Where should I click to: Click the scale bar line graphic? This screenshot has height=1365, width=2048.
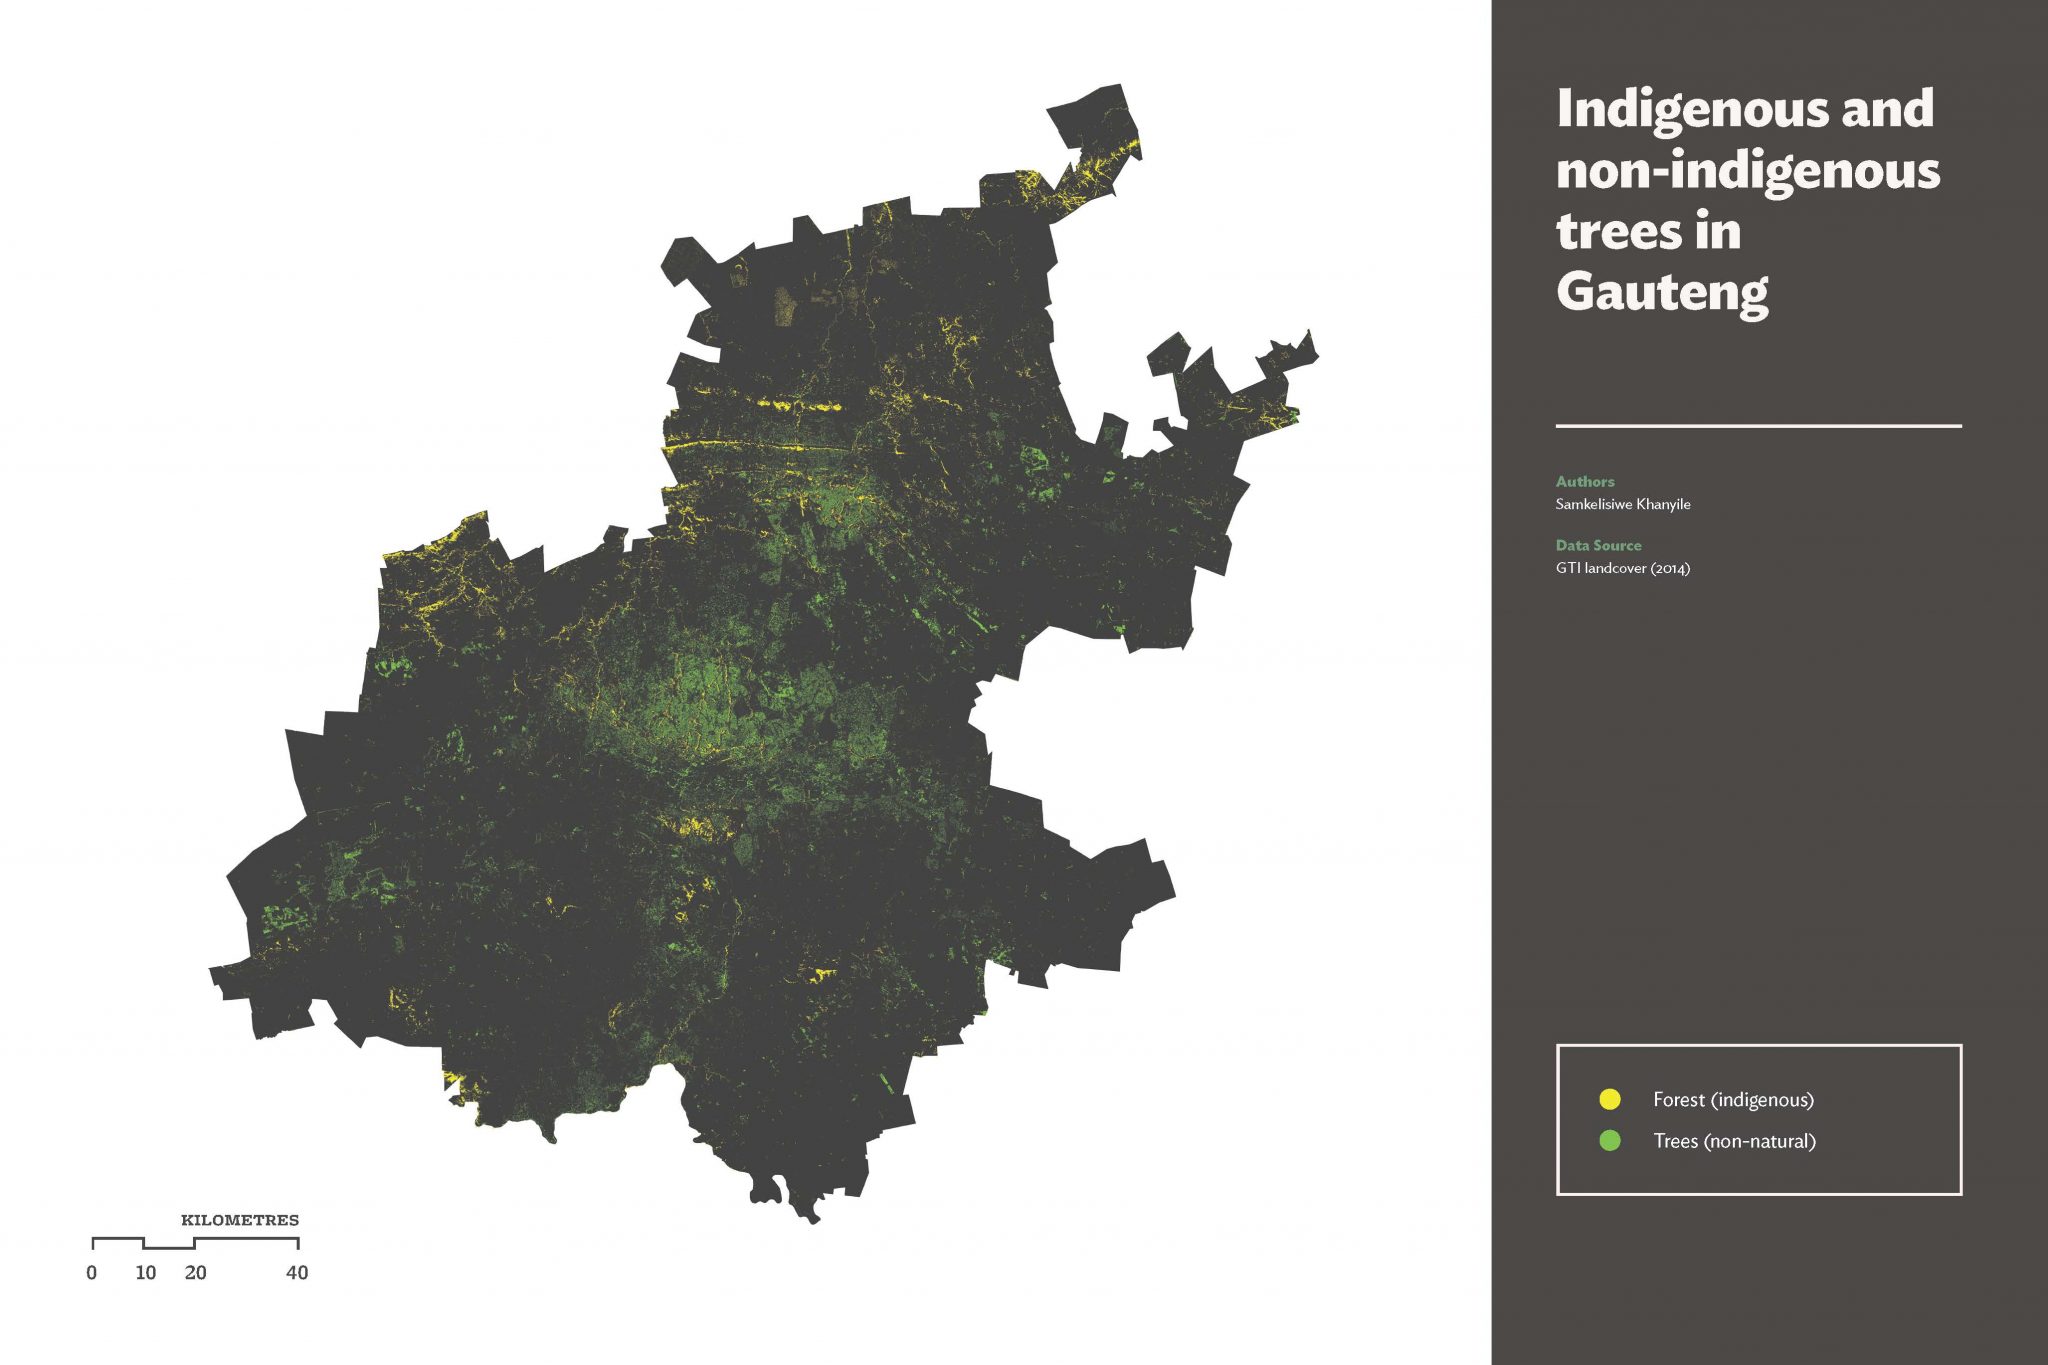(195, 1243)
